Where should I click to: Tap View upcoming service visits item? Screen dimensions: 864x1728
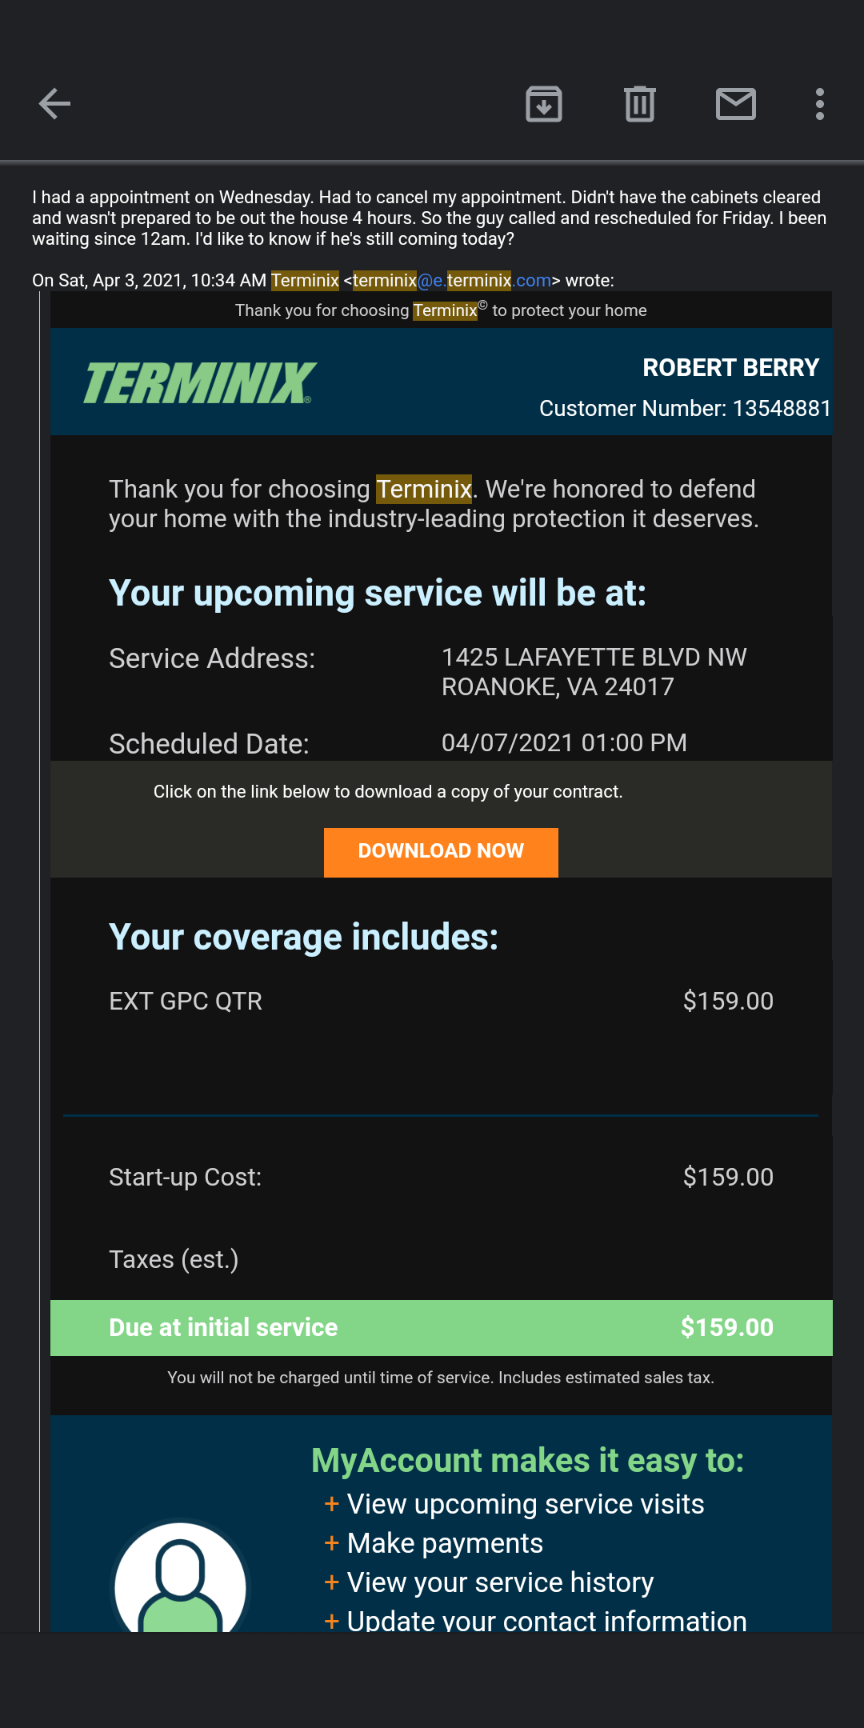(x=525, y=1504)
